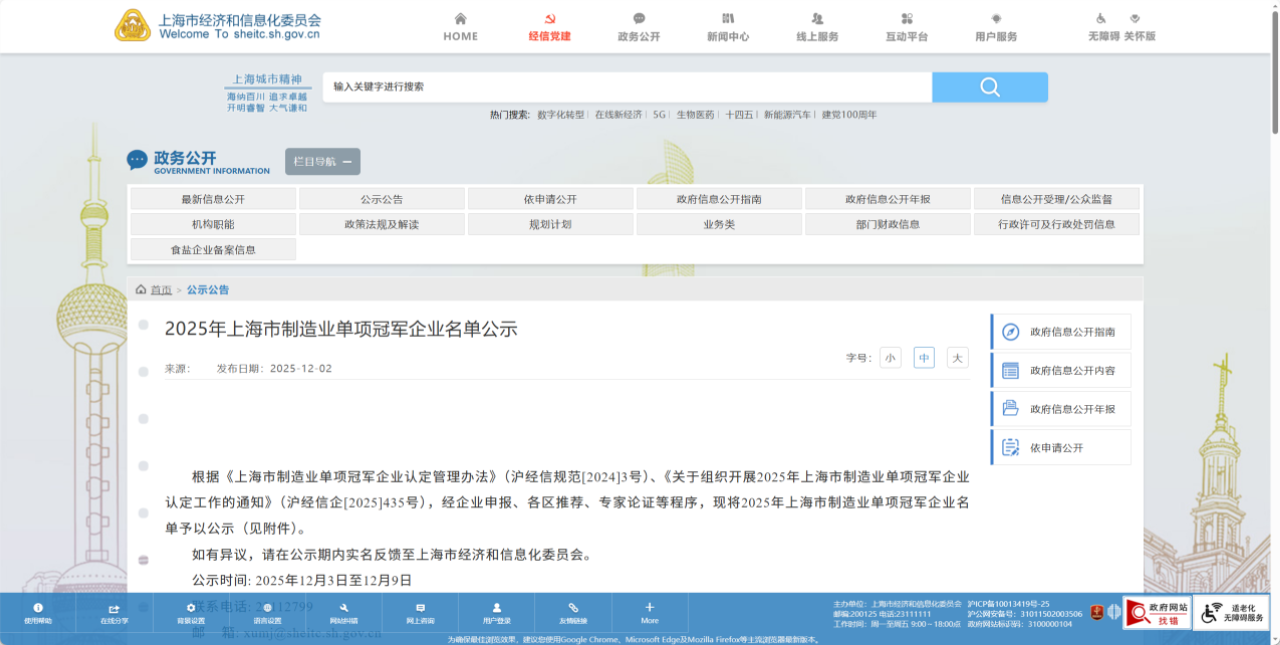The image size is (1280, 645).
Task: Set font size to 中
Action: click(x=924, y=358)
